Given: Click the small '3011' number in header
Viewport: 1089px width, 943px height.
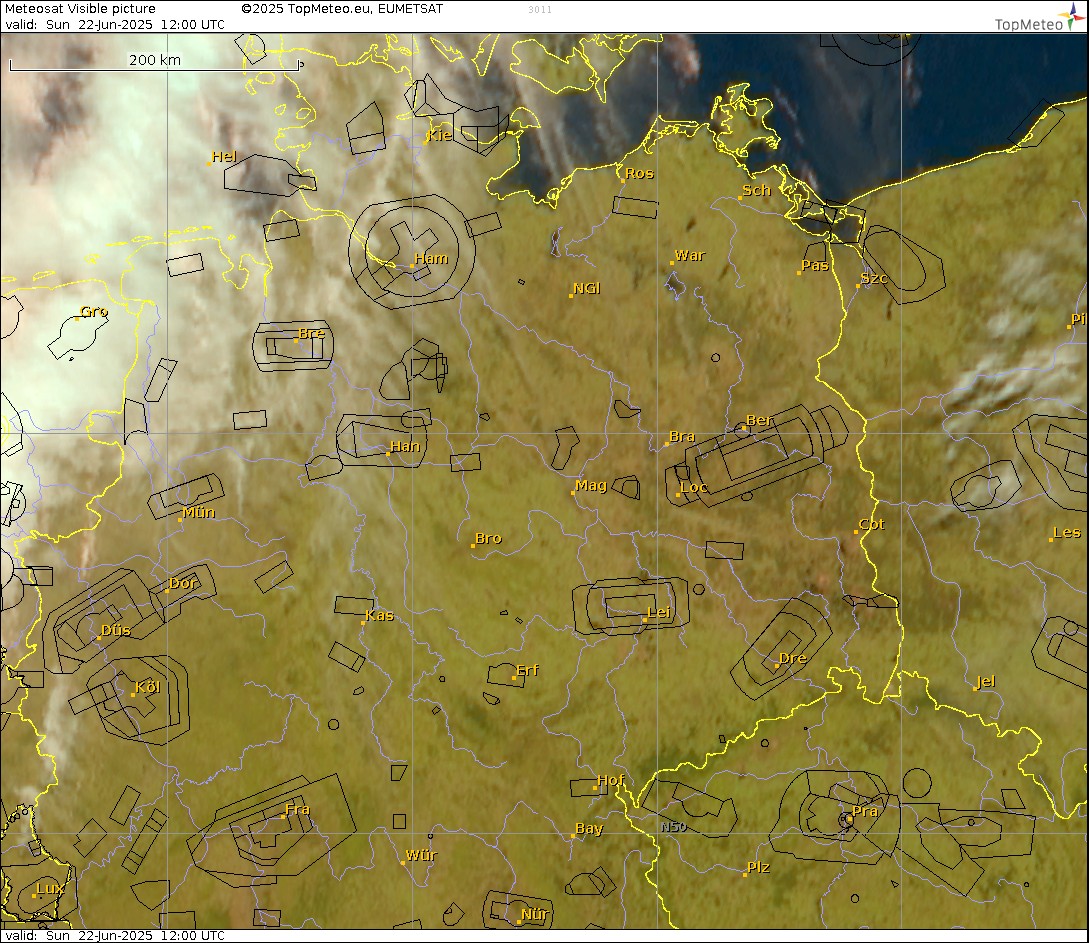Looking at the screenshot, I should [x=540, y=10].
